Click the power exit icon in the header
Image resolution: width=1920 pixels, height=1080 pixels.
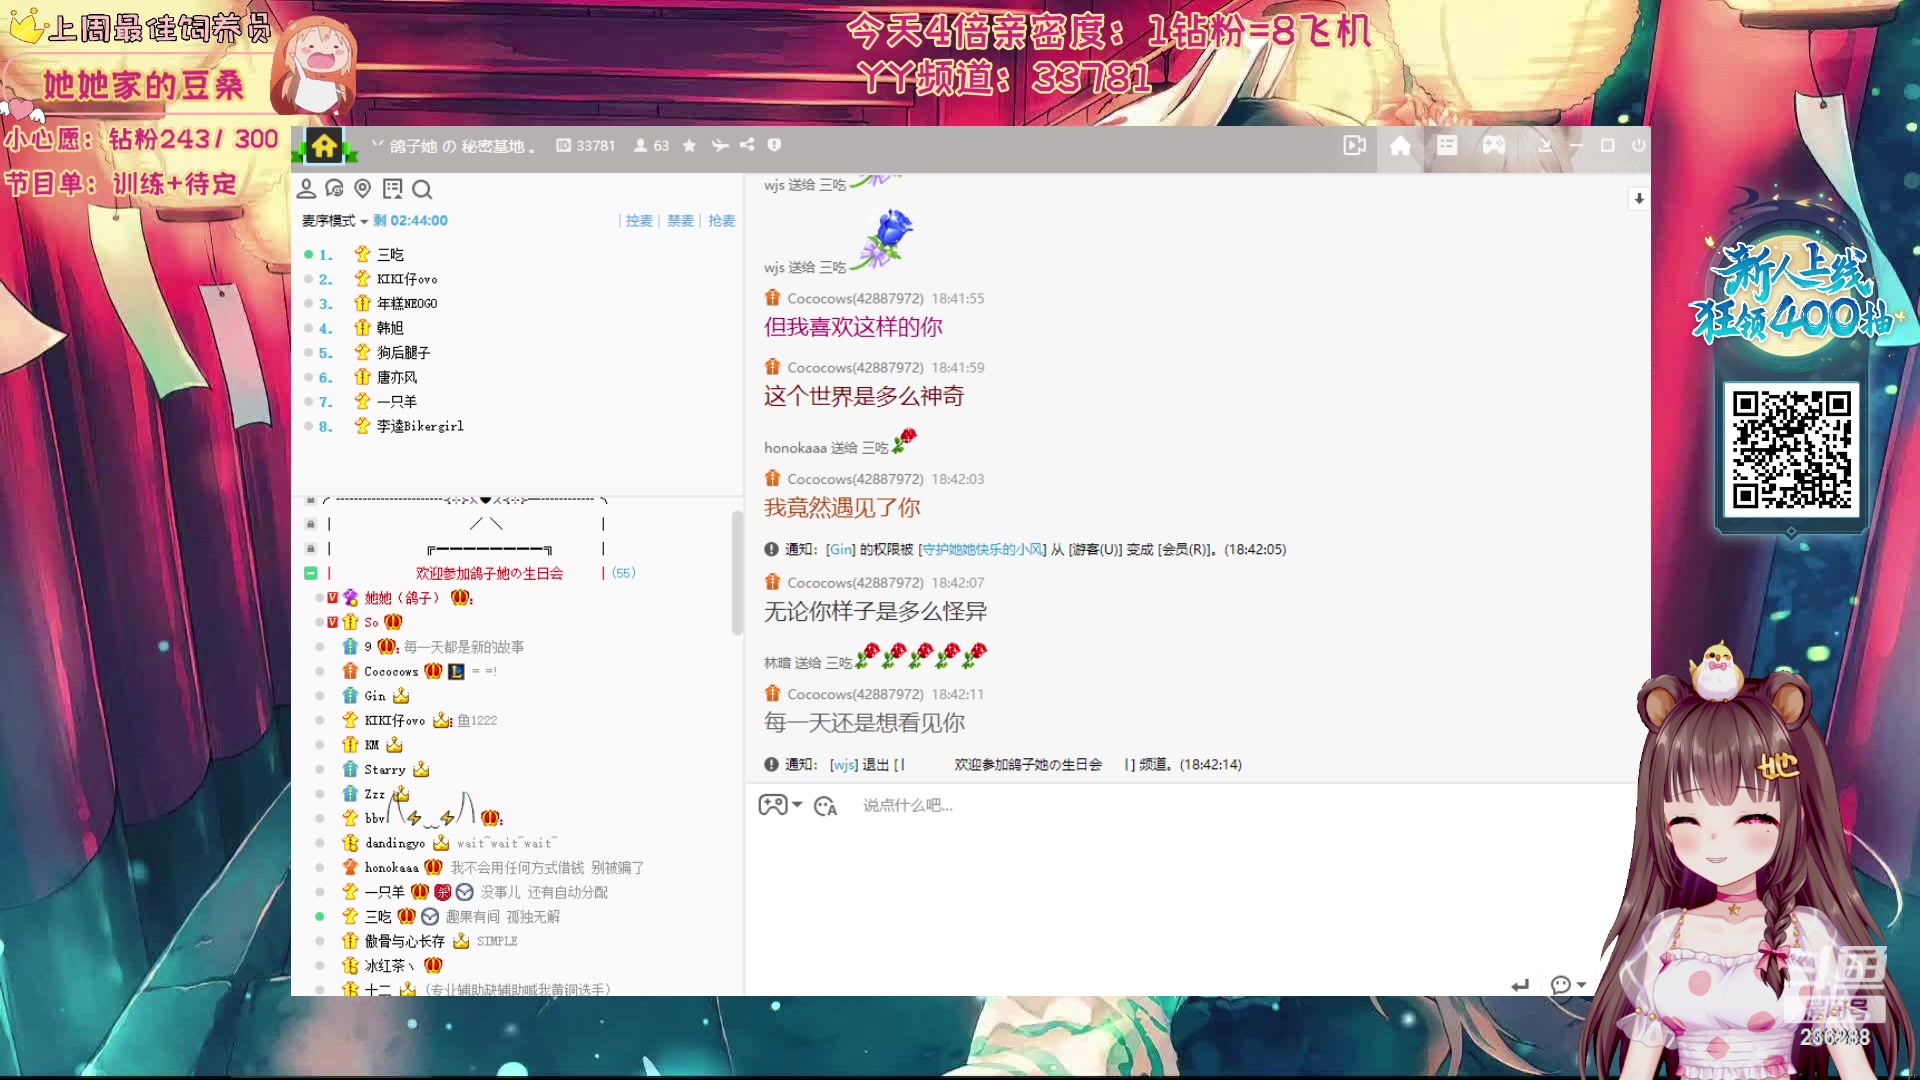1638,145
